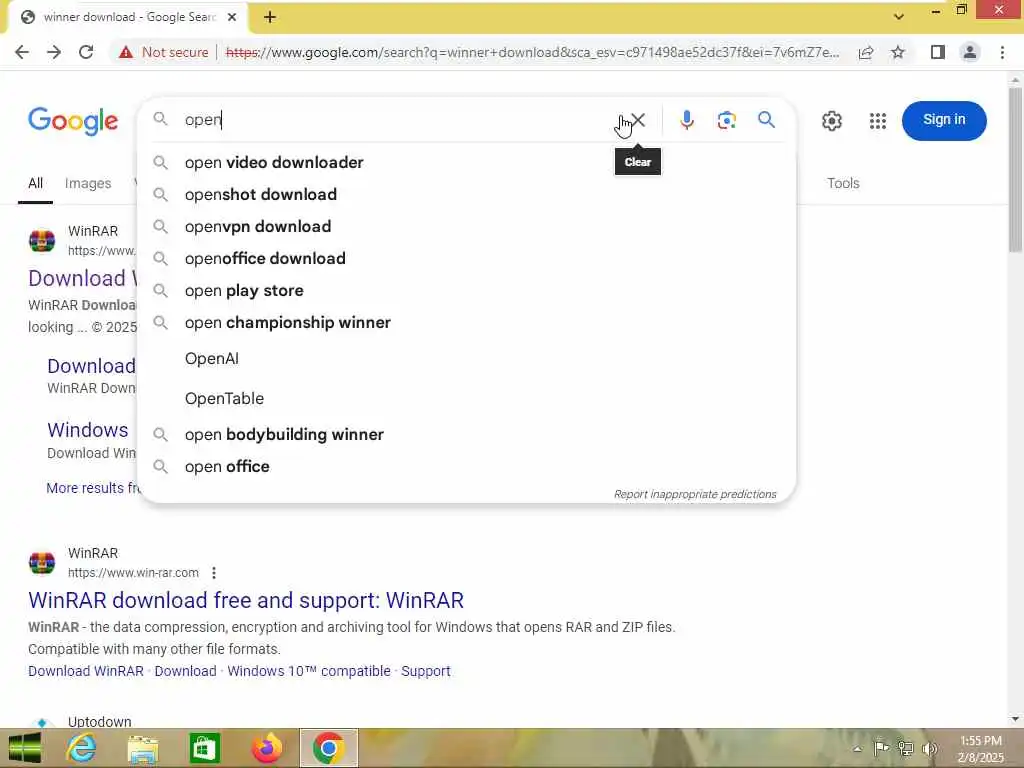This screenshot has height=768, width=1024.
Task: Choose the OpenTable suggestion
Action: point(467,398)
